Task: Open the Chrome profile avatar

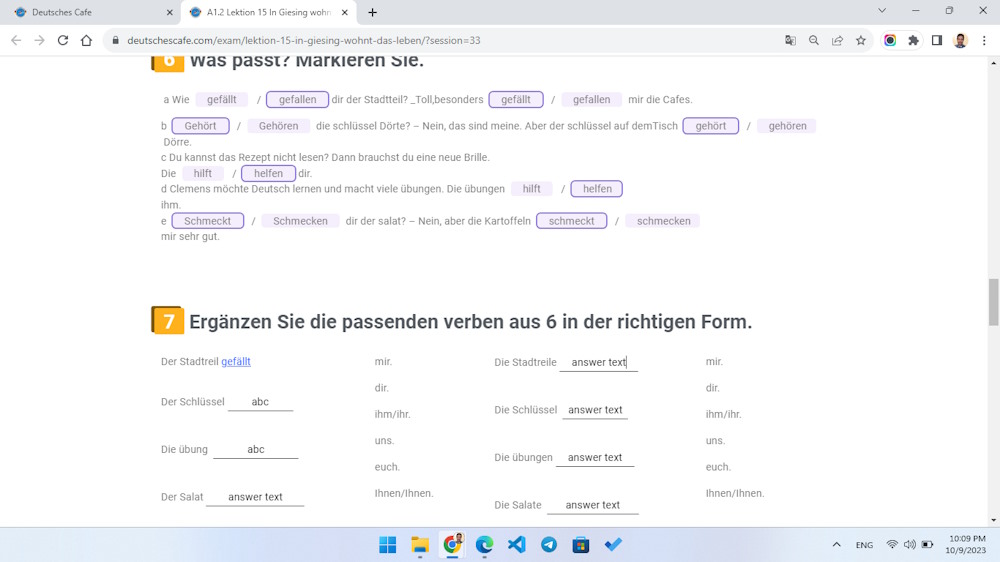Action: click(x=960, y=40)
